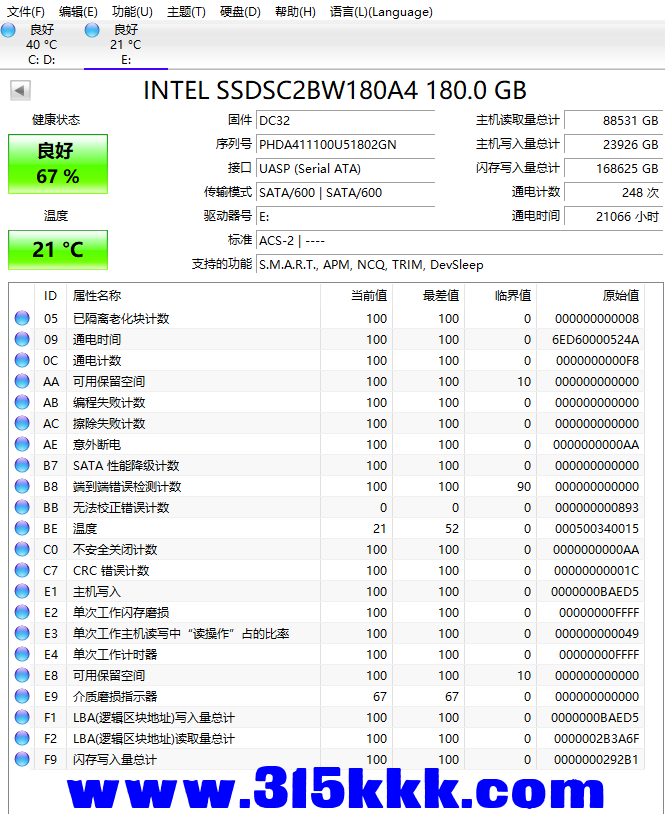The width and height of the screenshot is (665, 814).
Task: Click status orb of attribute B8 端到端错误检测计数
Action: pos(22,486)
